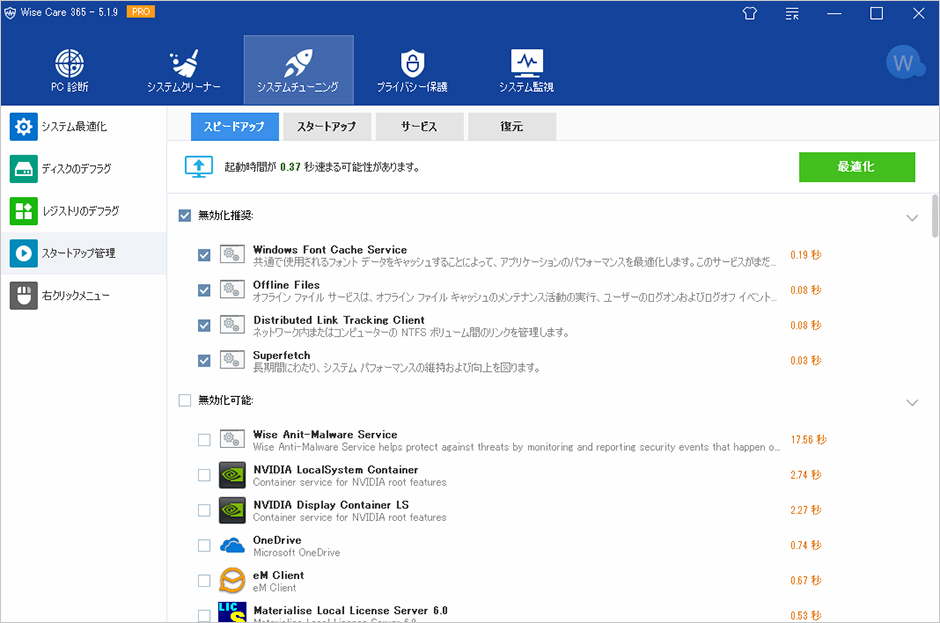Viewport: 940px width, 623px height.
Task: Click the user avatar W icon
Action: [x=906, y=63]
